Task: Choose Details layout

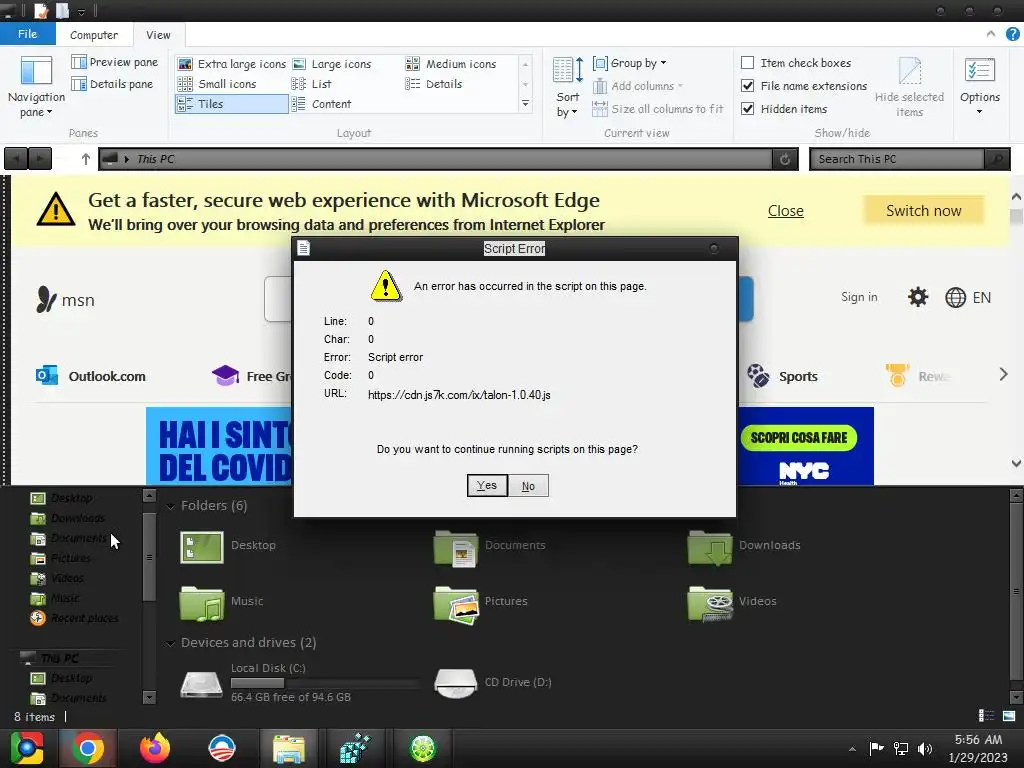Action: coord(434,84)
